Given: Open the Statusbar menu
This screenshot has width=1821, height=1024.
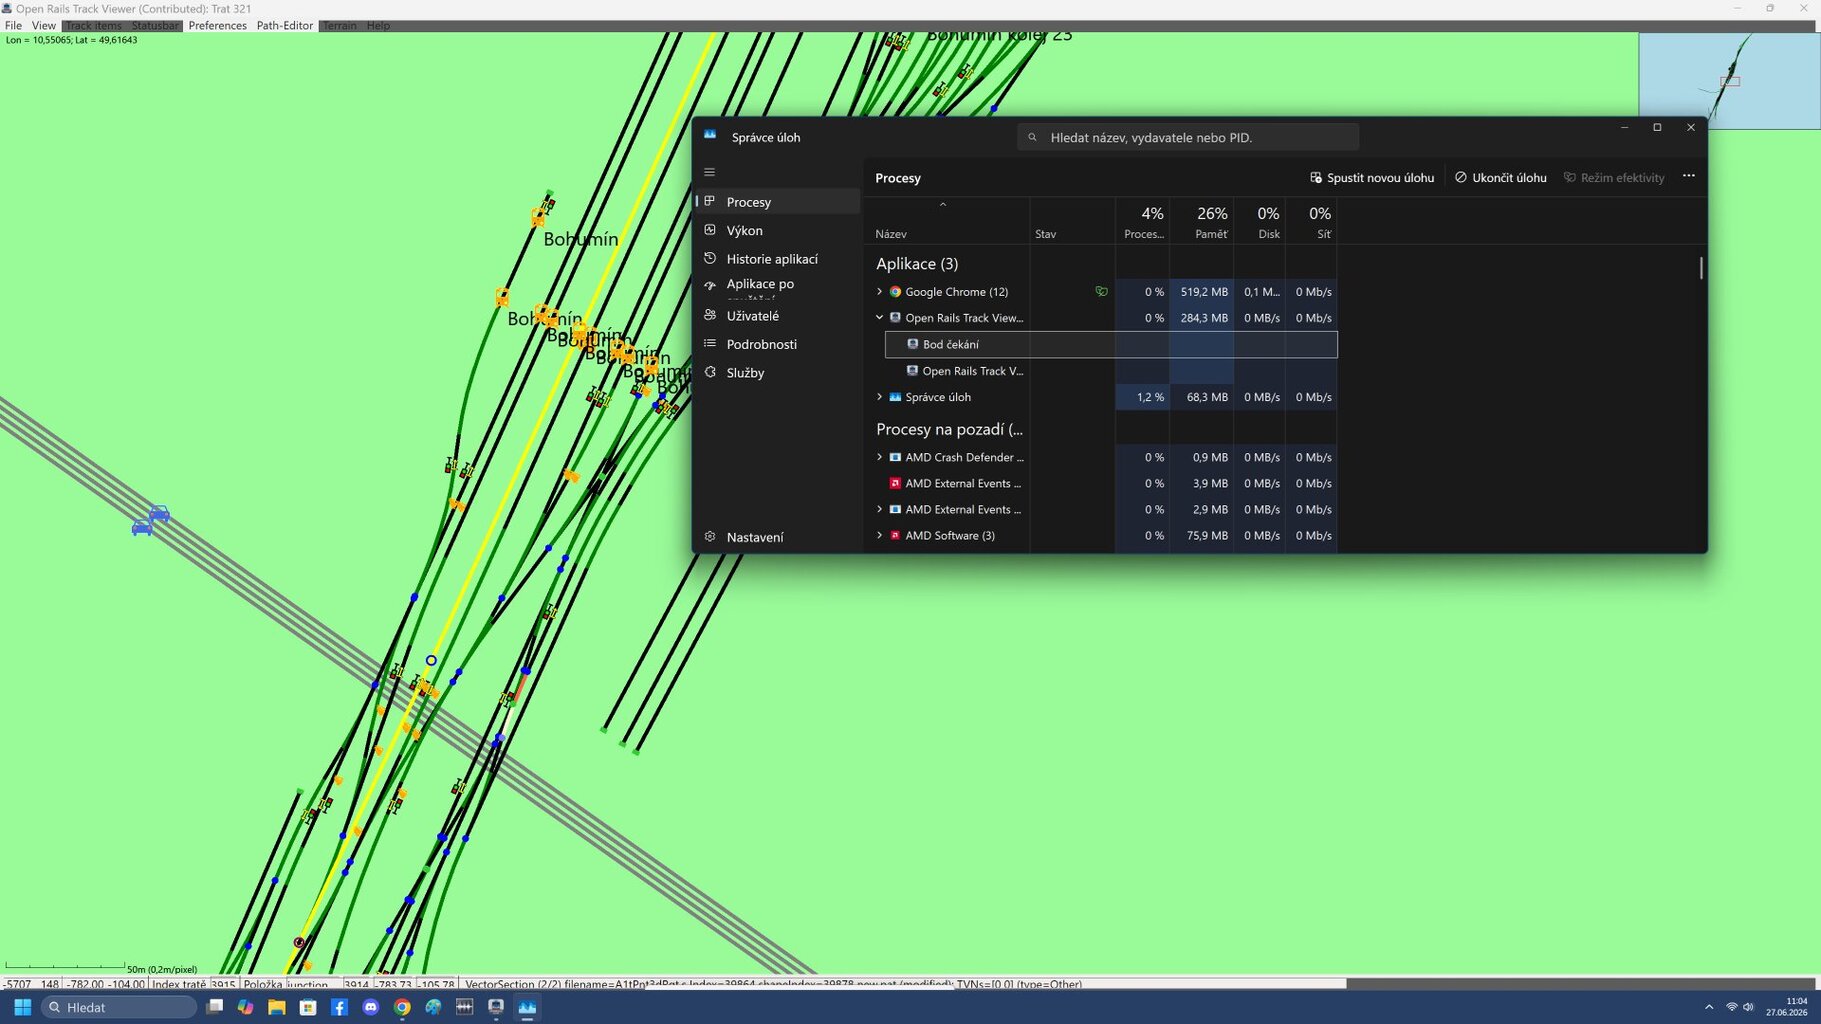Looking at the screenshot, I should 155,26.
